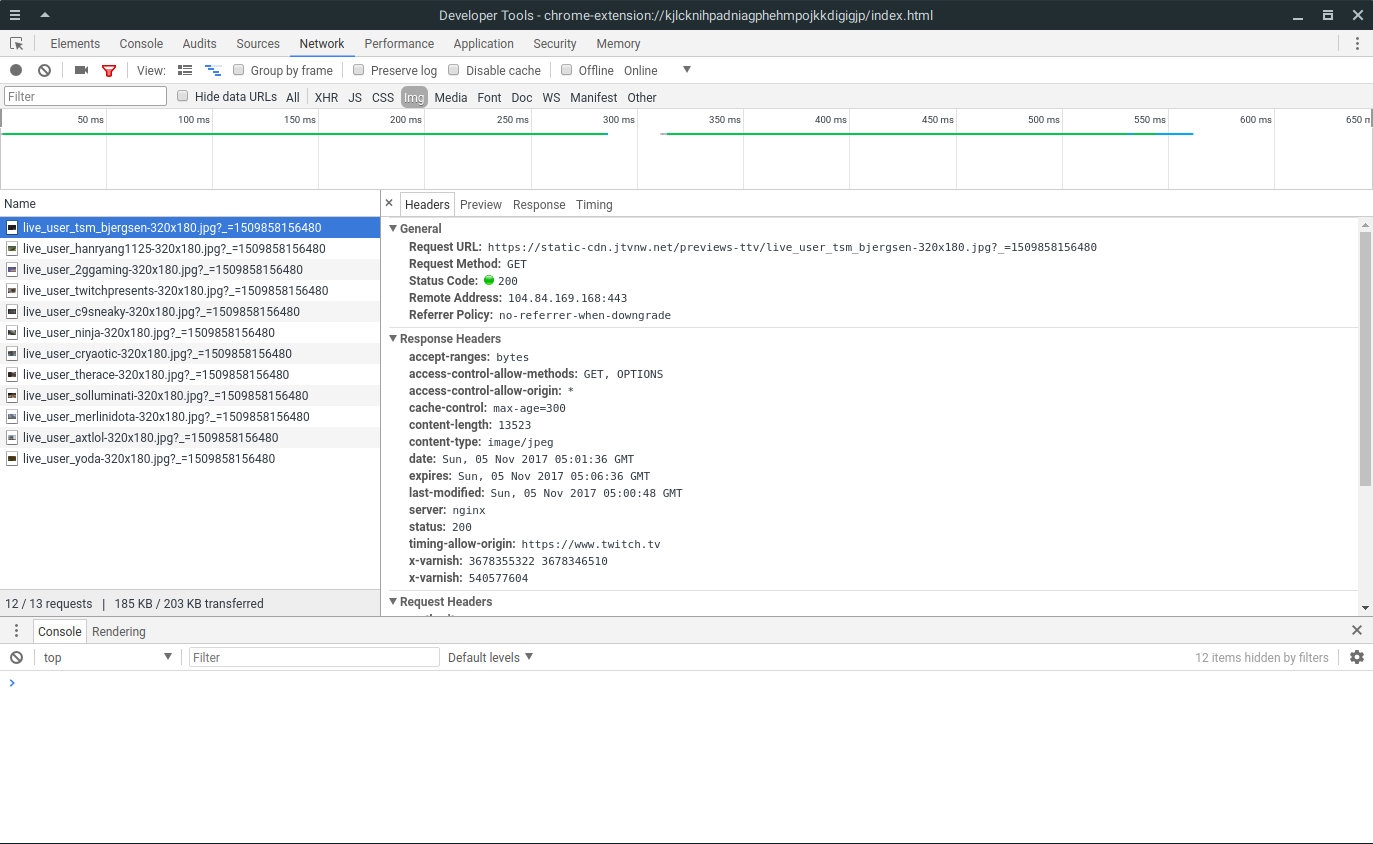Clear console messages in the drawer
The image size is (1373, 844).
(x=15, y=657)
